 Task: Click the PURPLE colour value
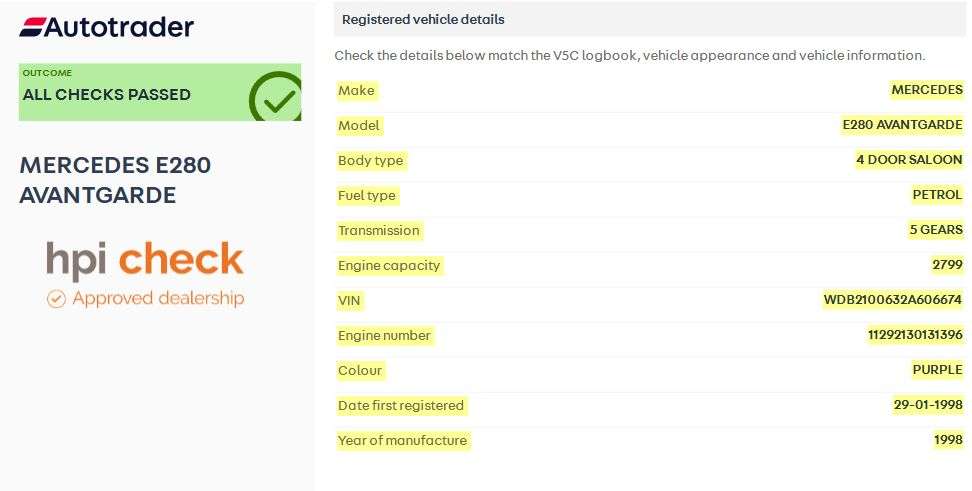click(937, 370)
